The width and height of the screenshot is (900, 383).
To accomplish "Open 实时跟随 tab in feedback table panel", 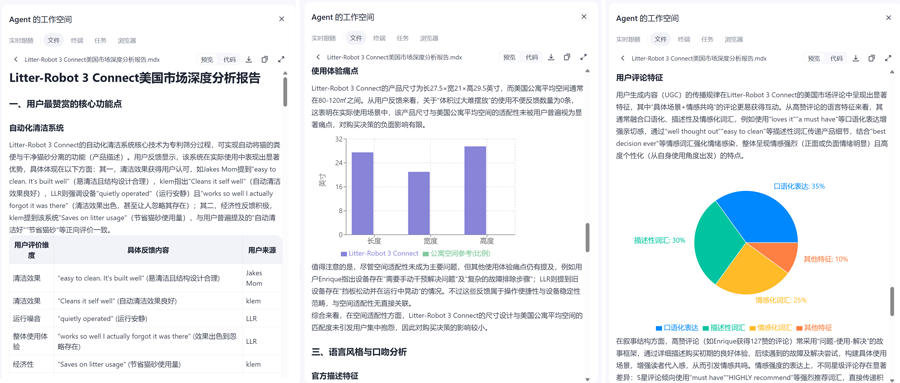I will (x=21, y=41).
